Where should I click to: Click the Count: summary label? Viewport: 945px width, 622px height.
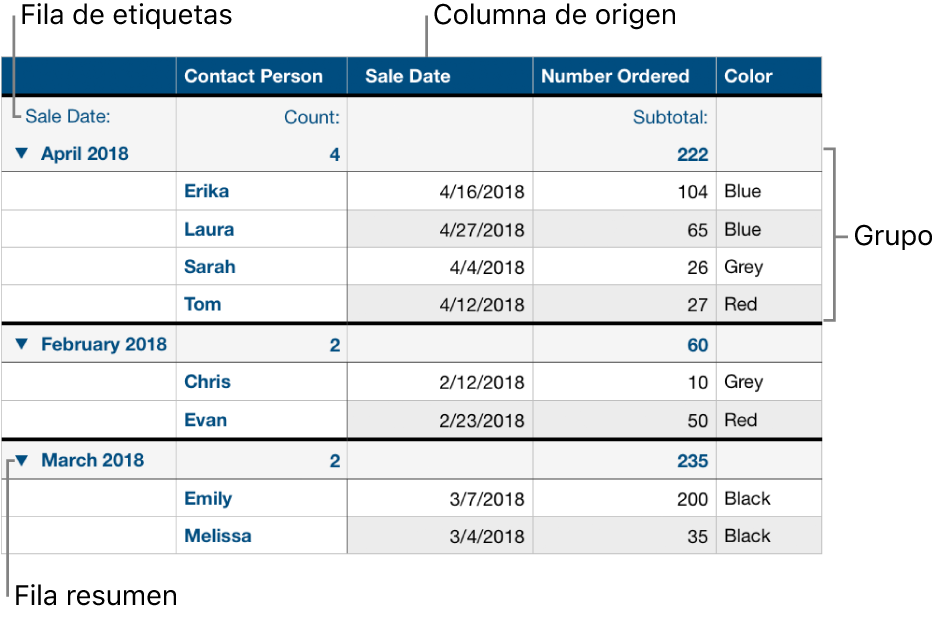310,116
